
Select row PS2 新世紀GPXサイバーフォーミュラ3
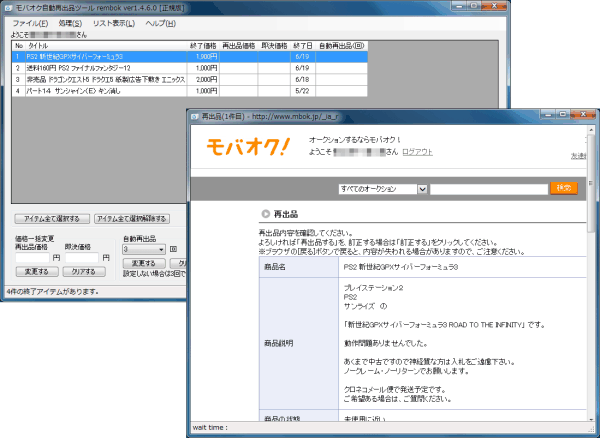click(x=190, y=57)
